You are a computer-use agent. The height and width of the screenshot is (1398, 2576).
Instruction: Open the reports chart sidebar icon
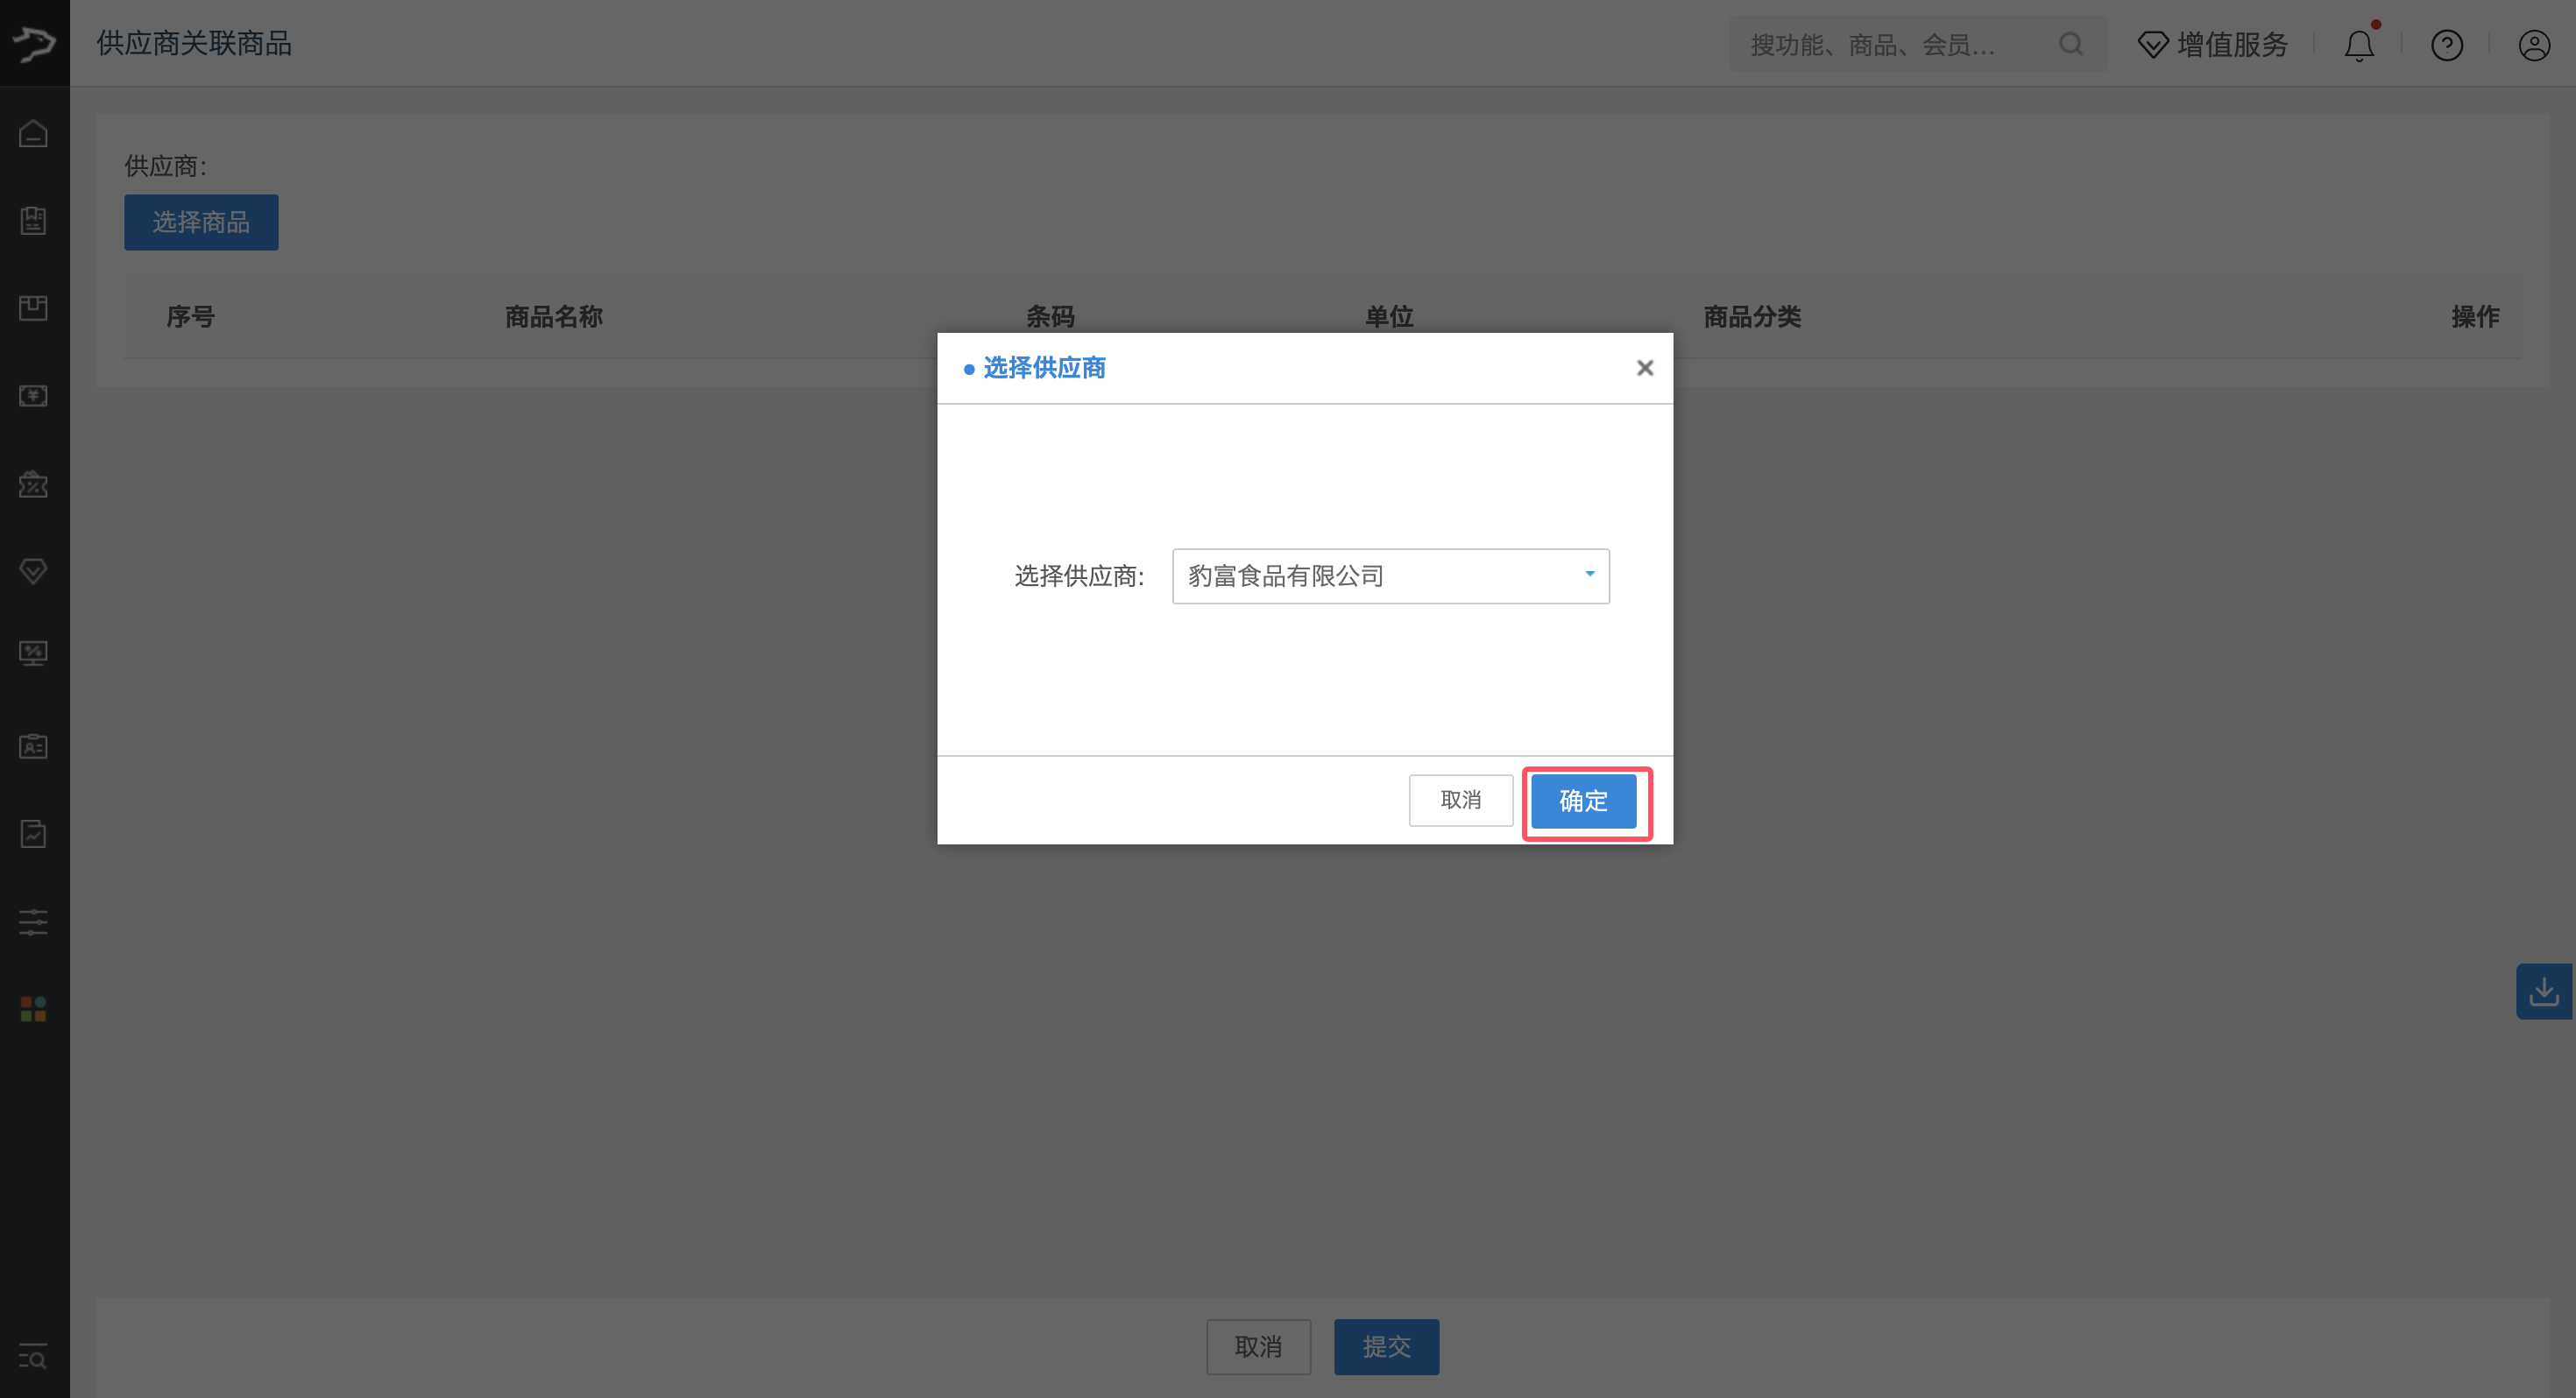33,833
